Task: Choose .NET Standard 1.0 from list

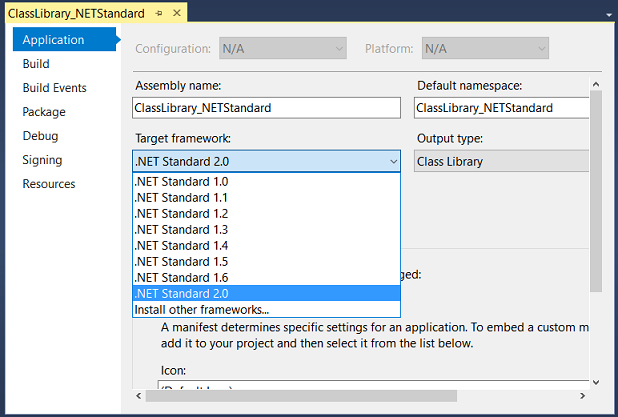Action: 266,182
